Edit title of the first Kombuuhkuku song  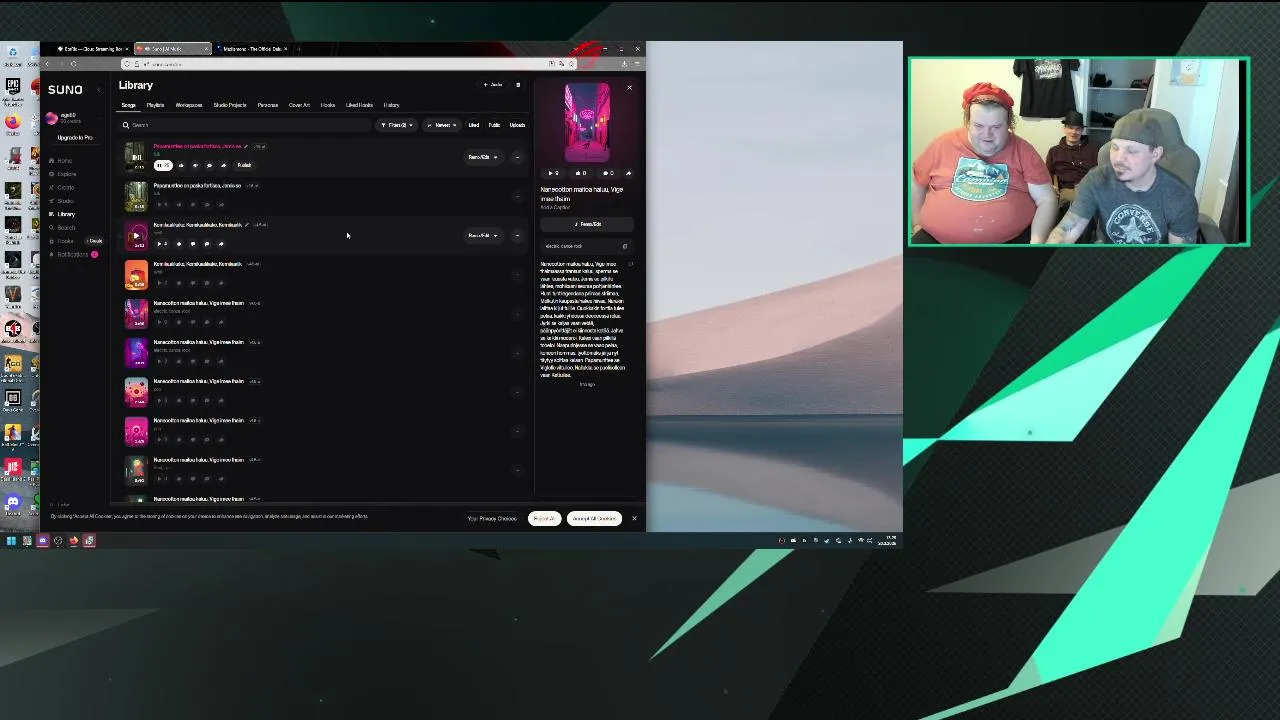246,225
